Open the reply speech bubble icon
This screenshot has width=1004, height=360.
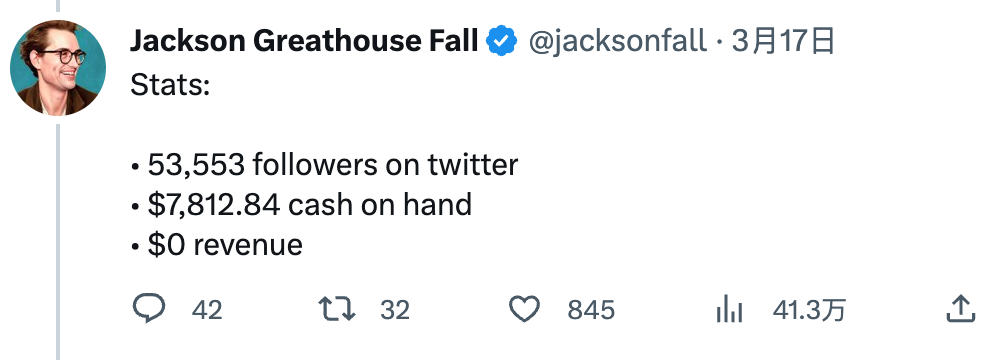(149, 309)
